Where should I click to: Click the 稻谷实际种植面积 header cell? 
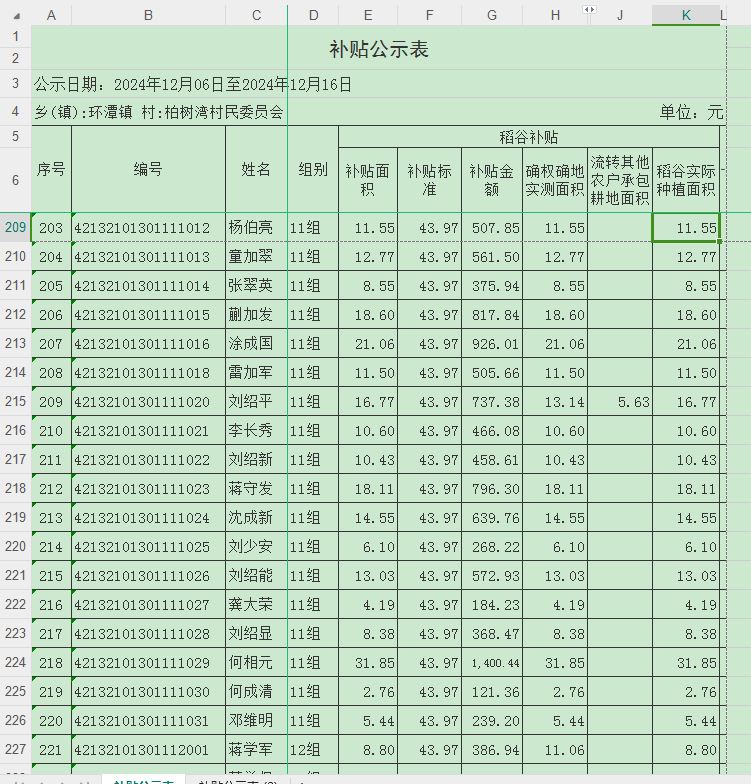pos(686,180)
